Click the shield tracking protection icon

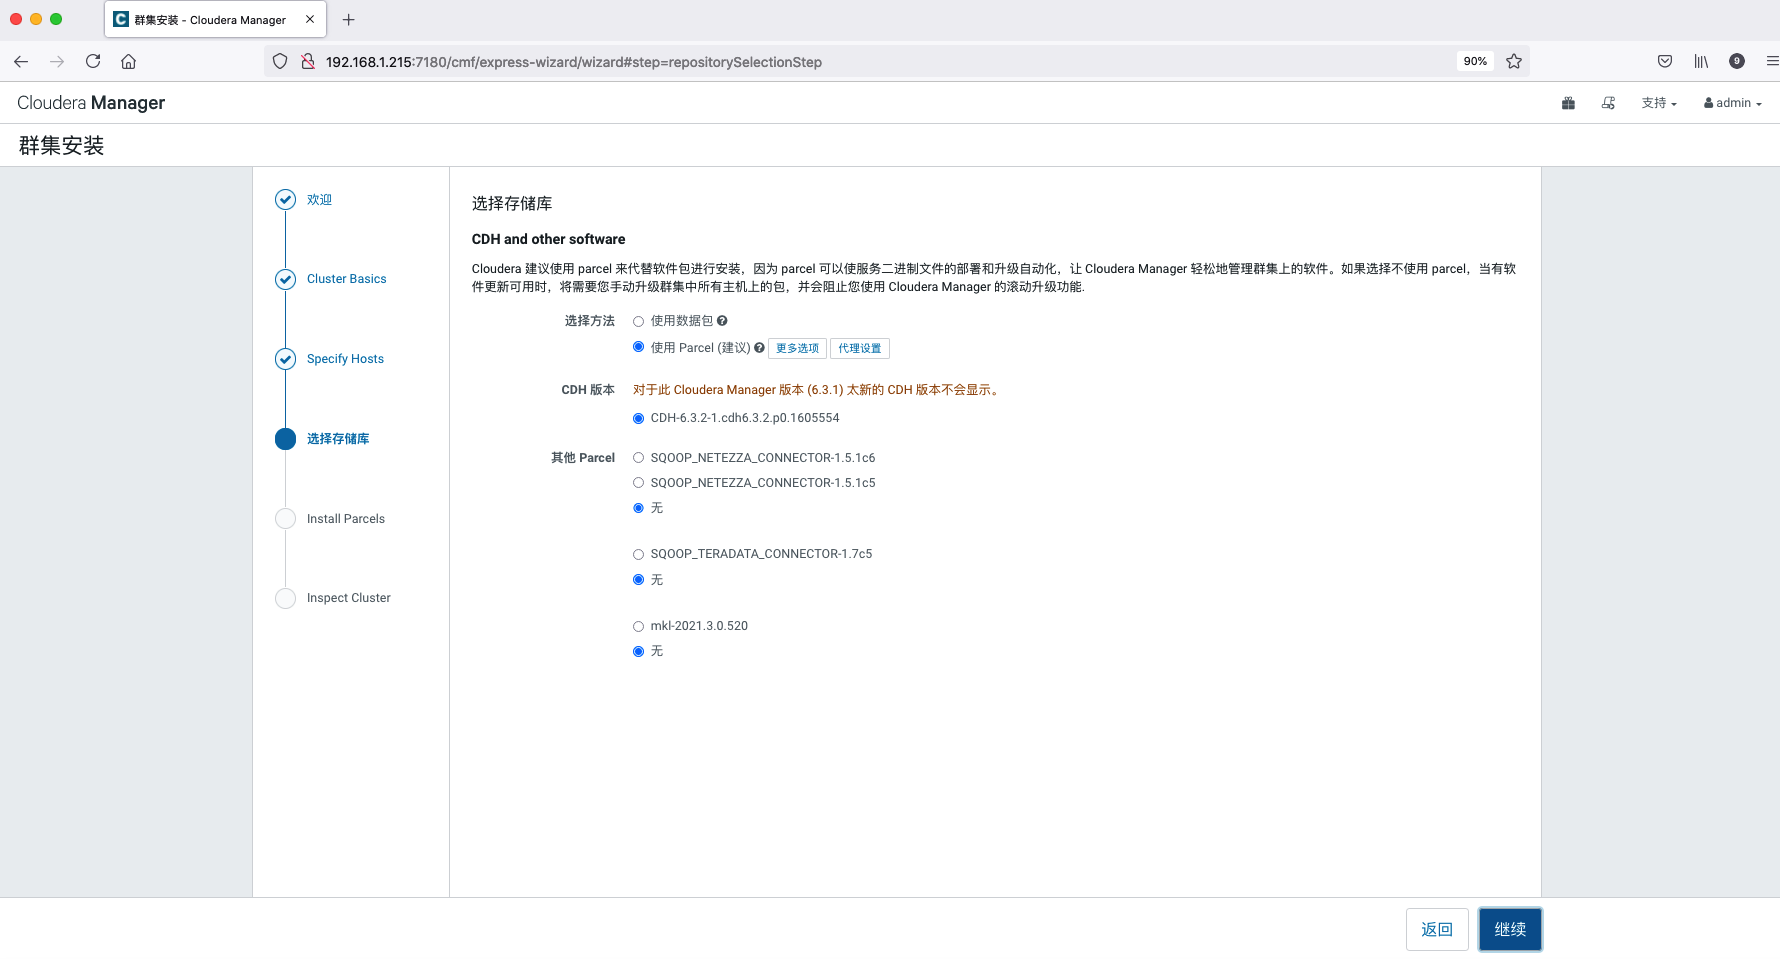[x=280, y=62]
